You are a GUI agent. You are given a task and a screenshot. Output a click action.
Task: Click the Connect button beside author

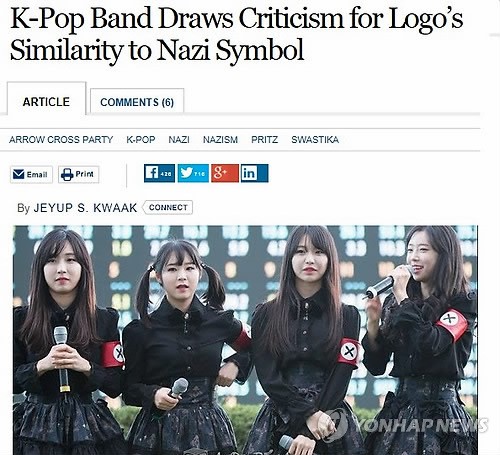pos(168,207)
